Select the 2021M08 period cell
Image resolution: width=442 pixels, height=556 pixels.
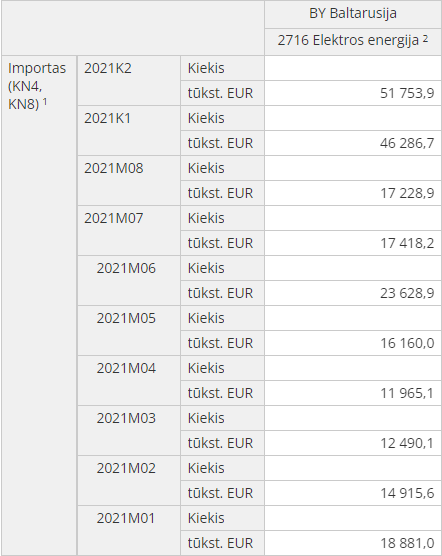pos(129,180)
